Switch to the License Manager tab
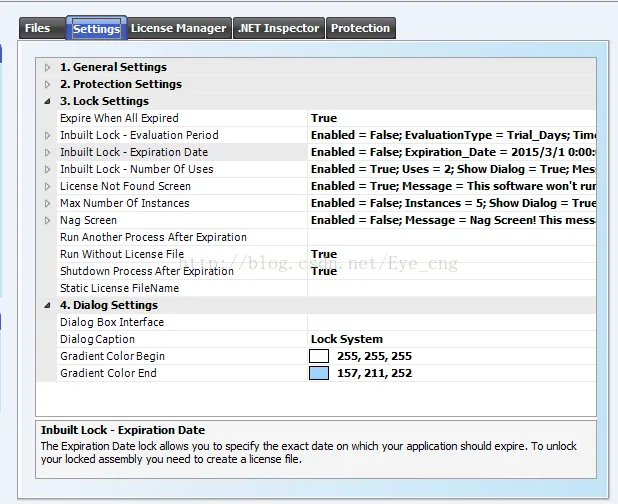 [179, 28]
